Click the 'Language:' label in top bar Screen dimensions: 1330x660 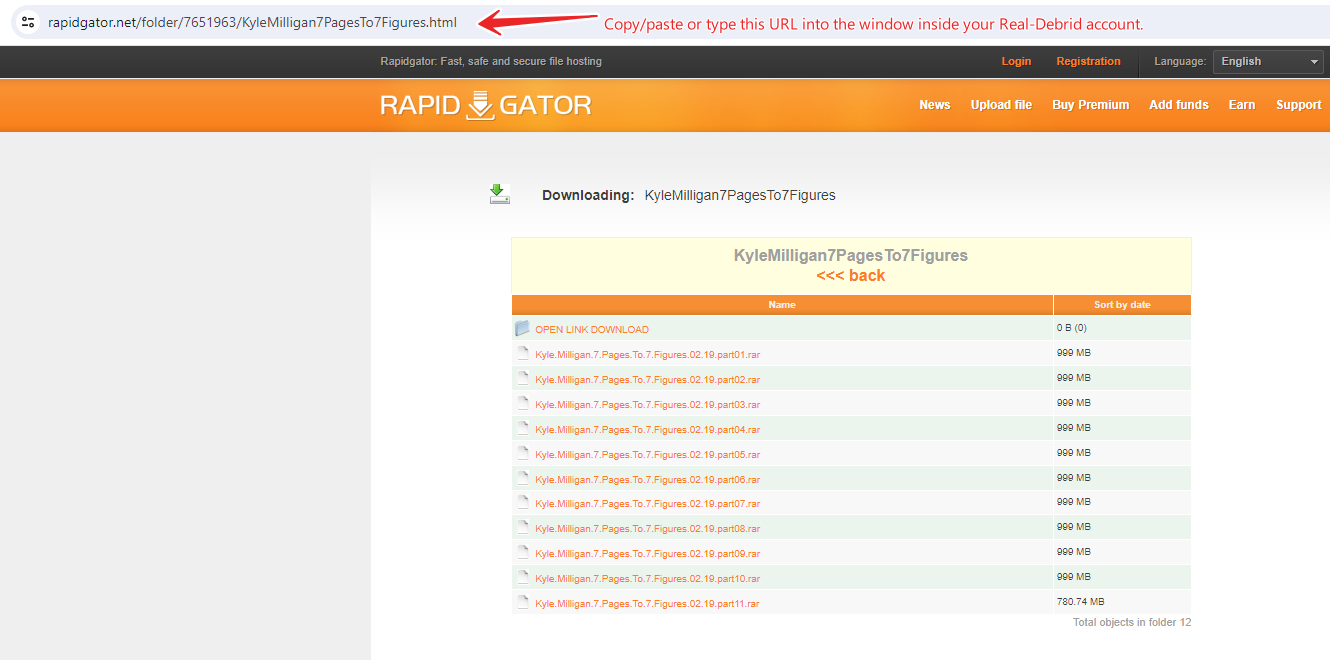click(x=1180, y=61)
